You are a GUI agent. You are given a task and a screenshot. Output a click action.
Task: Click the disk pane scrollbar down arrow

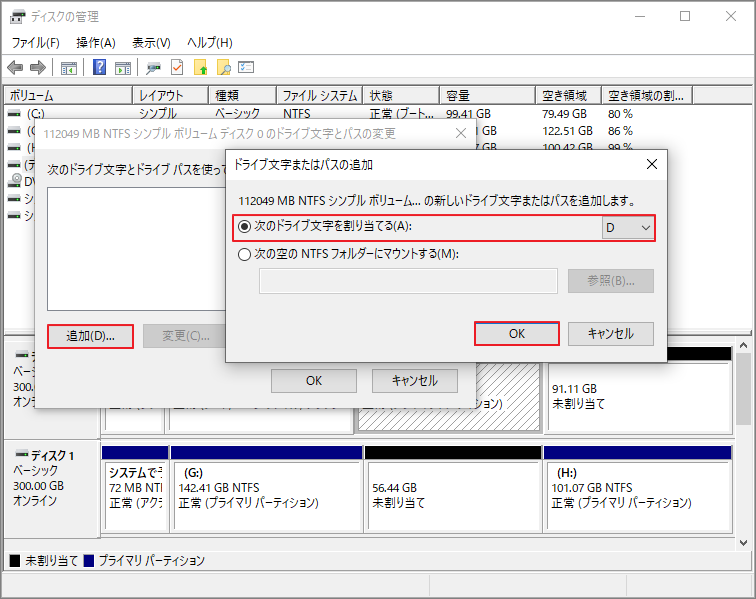743,543
